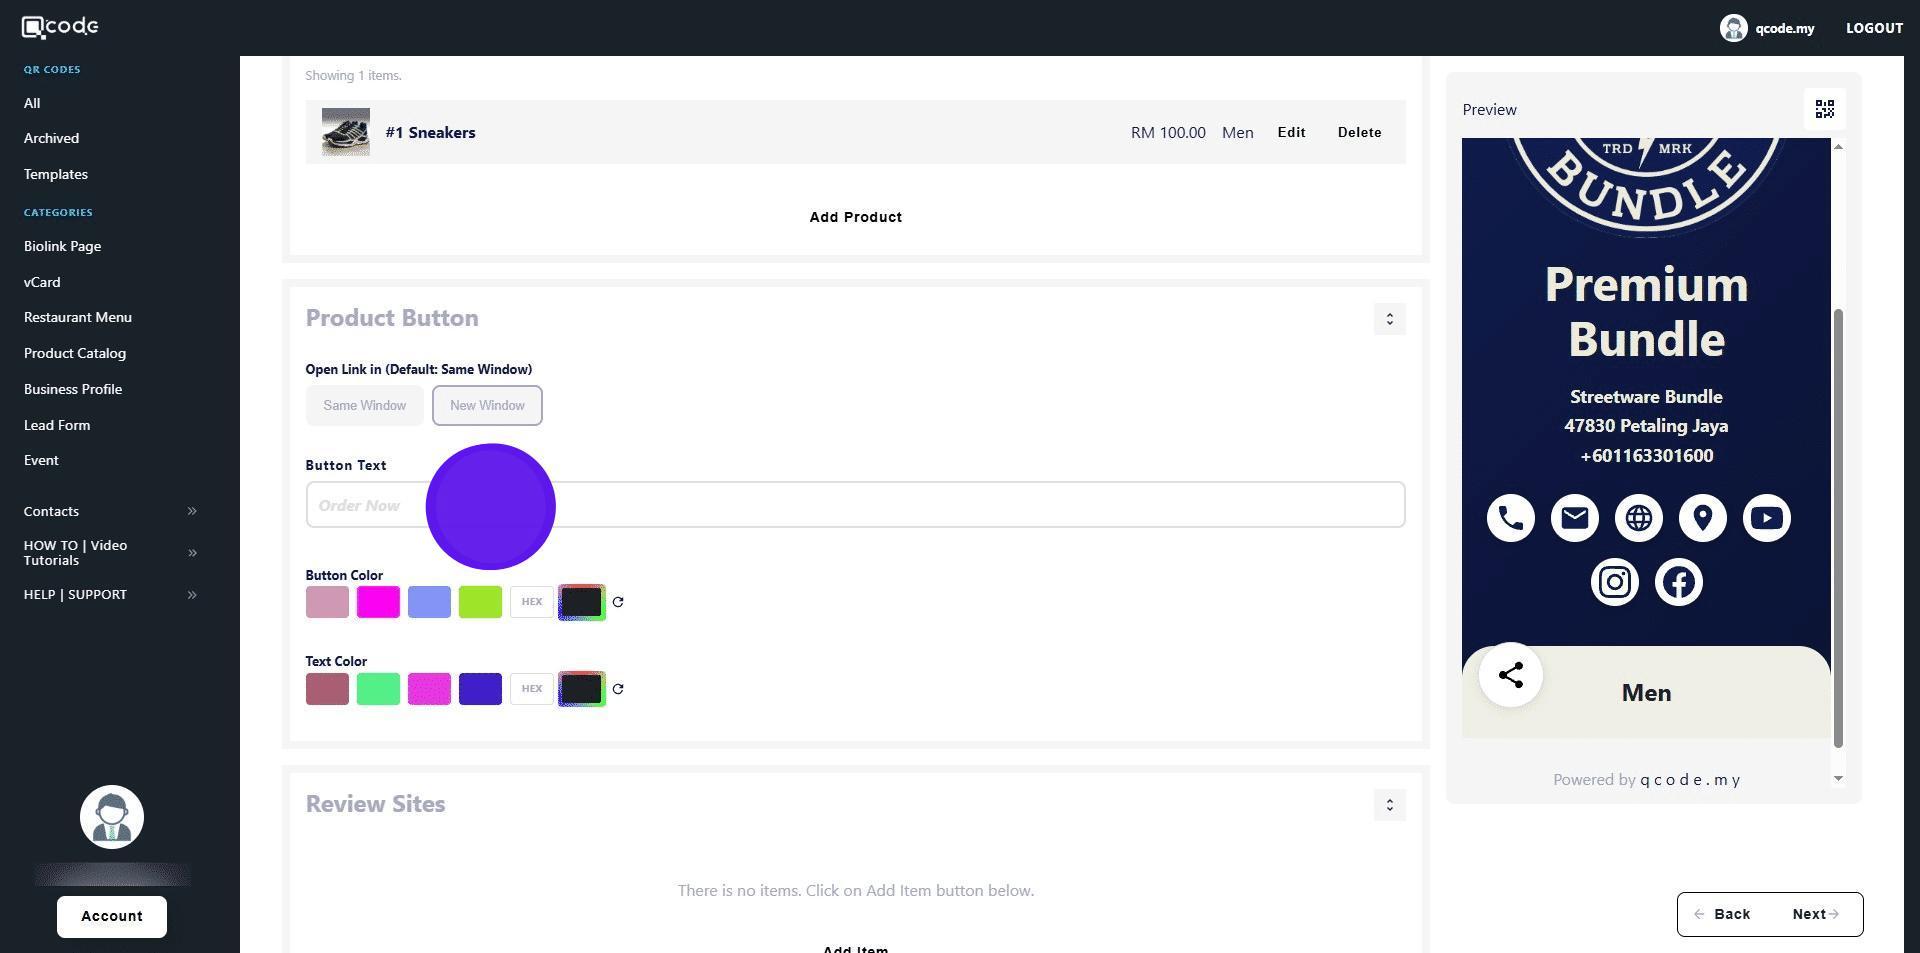Click the location pin icon in preview
Screen dimensions: 1920x953
click(1702, 518)
